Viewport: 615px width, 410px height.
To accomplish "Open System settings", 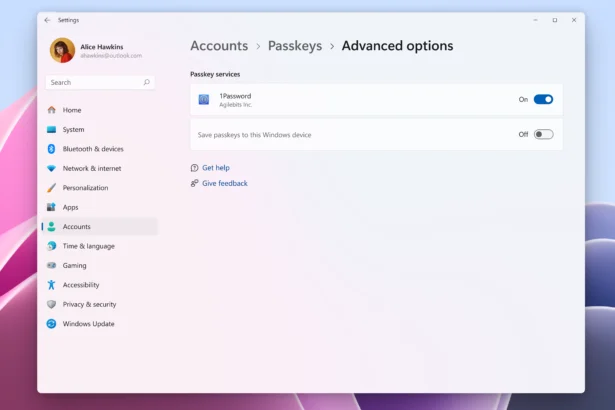I will pos(100,129).
